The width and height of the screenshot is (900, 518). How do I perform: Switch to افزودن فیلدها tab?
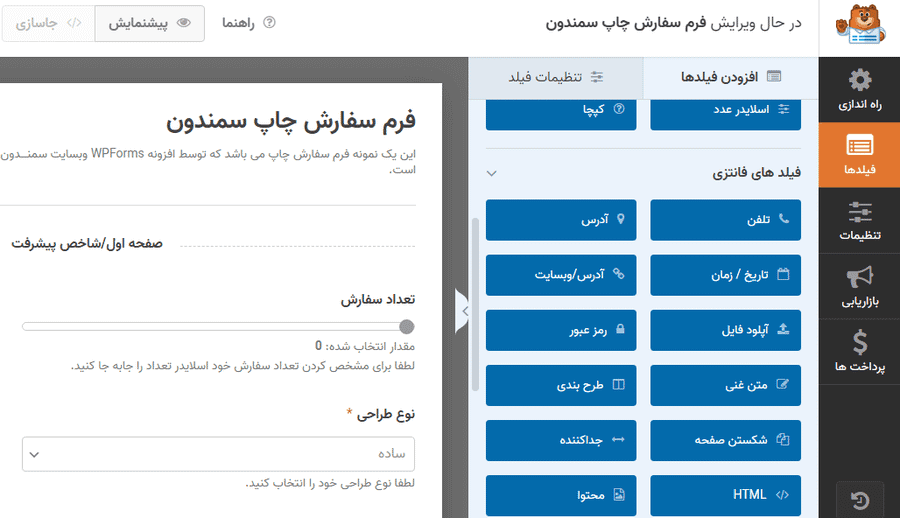pos(731,77)
